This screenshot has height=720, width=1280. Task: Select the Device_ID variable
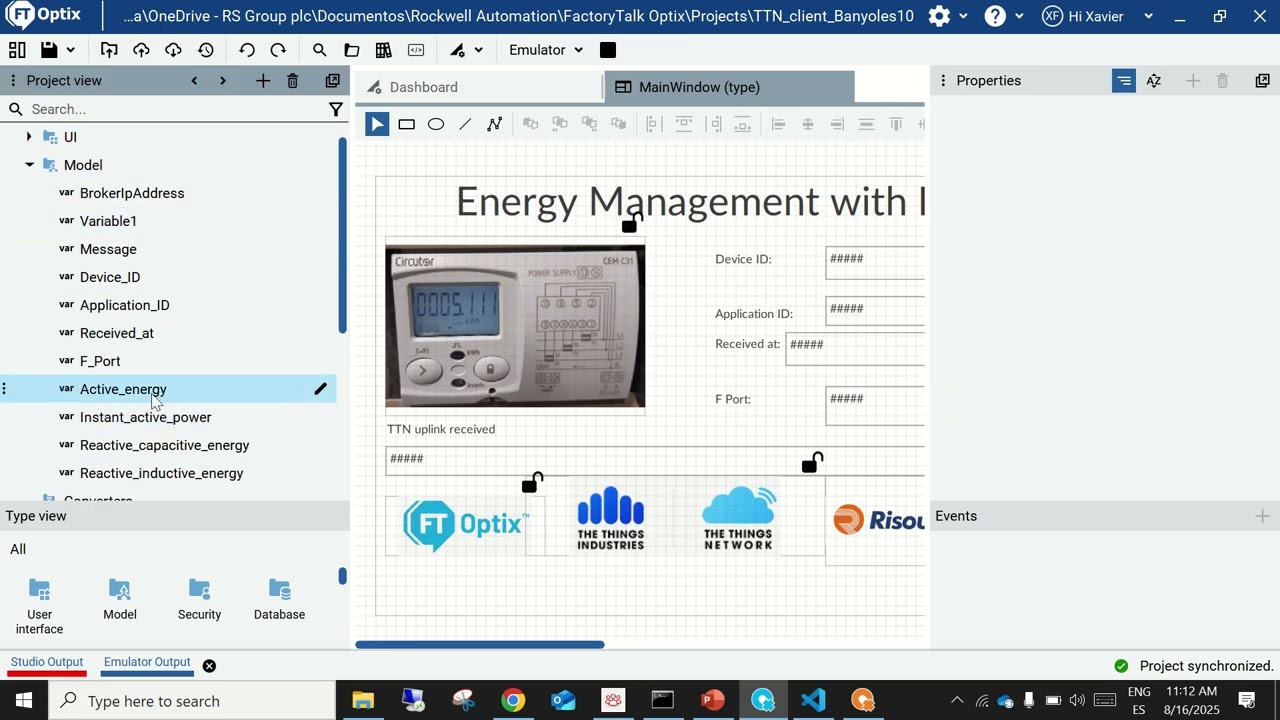(x=110, y=277)
